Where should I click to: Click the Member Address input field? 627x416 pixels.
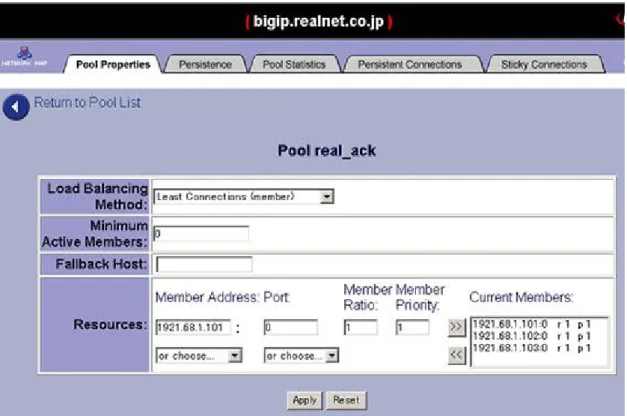(x=193, y=328)
